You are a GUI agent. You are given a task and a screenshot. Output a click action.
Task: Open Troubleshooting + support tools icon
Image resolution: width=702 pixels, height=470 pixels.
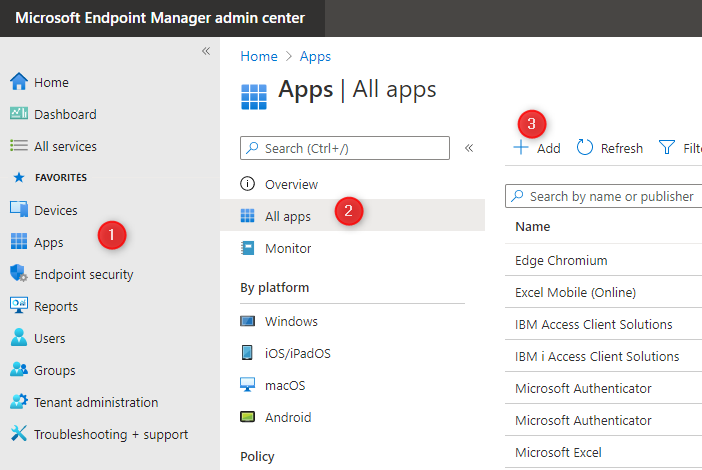click(18, 434)
